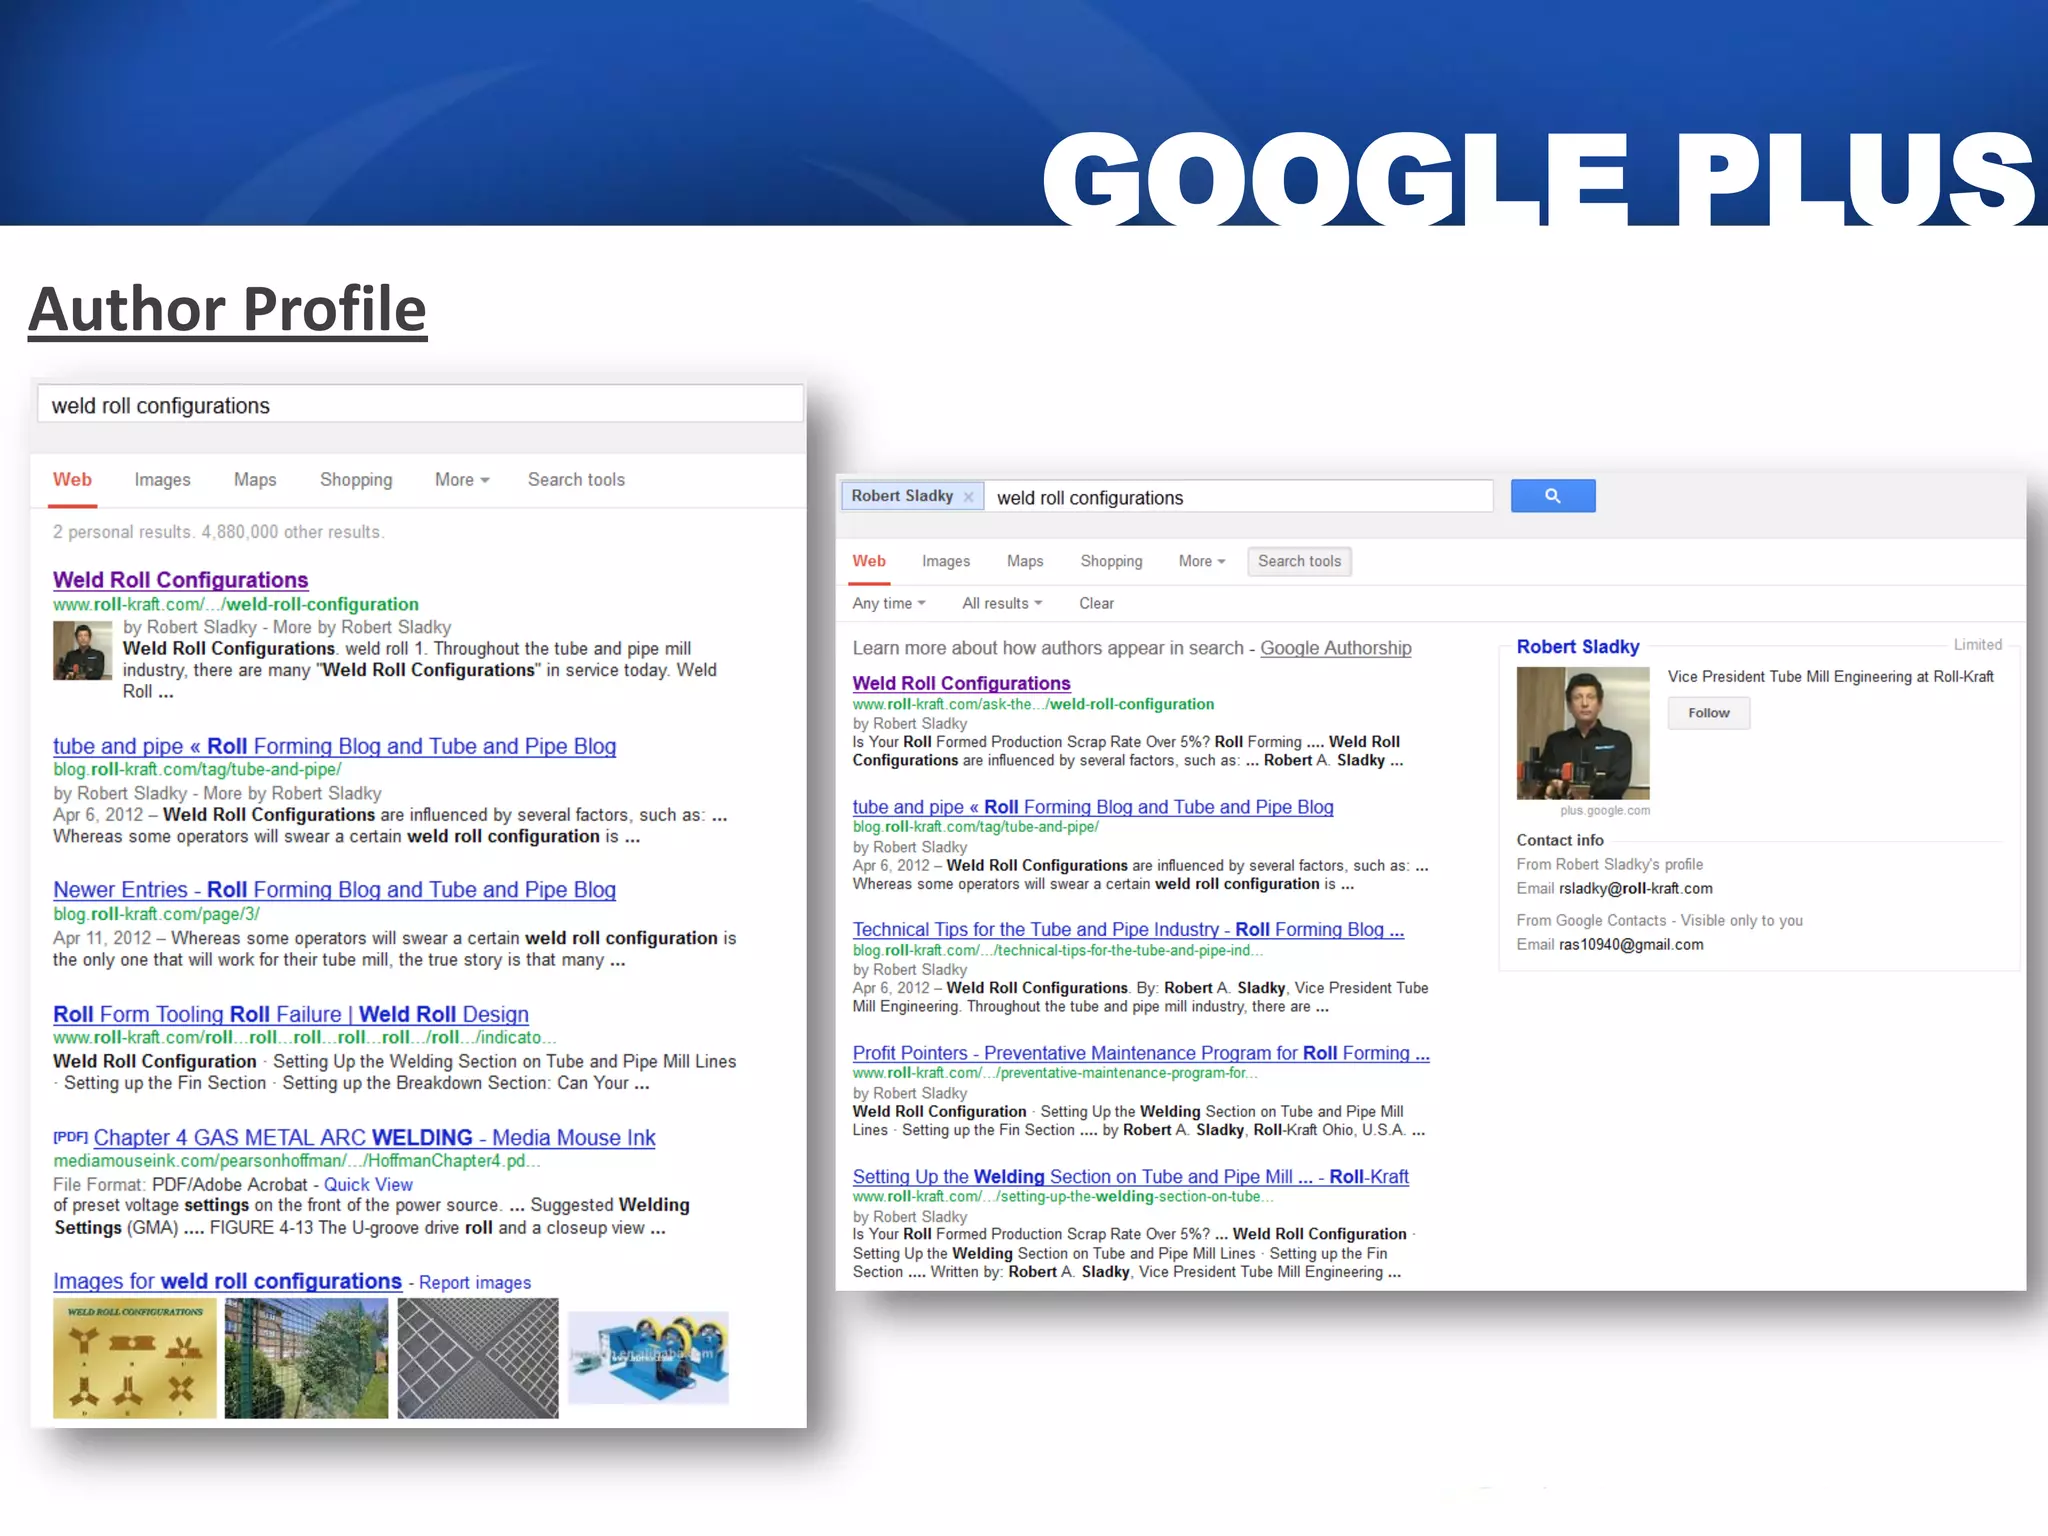Open the green fence image result
2048x1536 pixels.
pos(306,1358)
